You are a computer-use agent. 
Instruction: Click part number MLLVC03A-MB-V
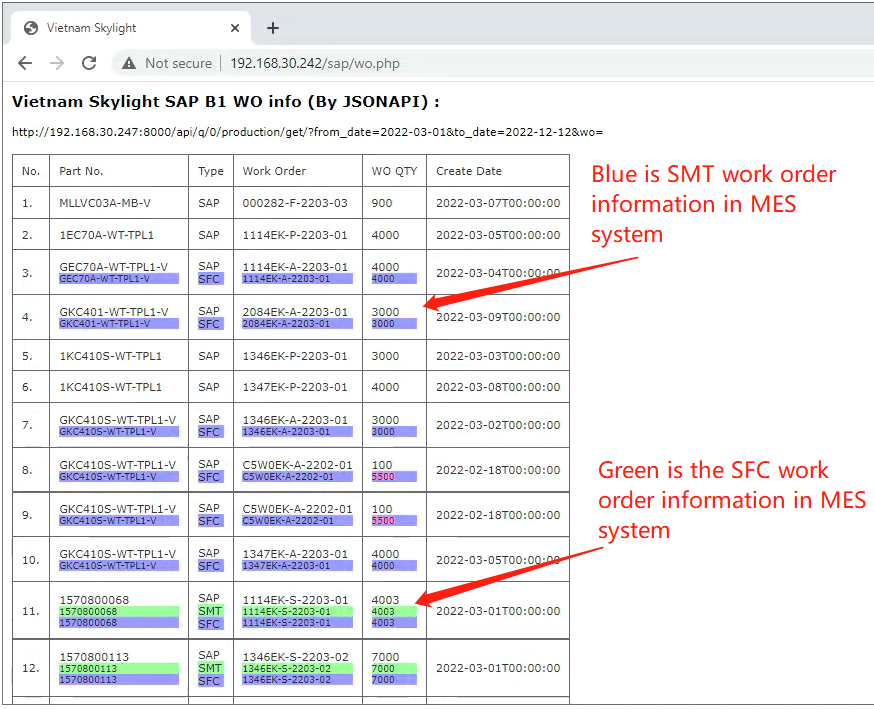(105, 203)
